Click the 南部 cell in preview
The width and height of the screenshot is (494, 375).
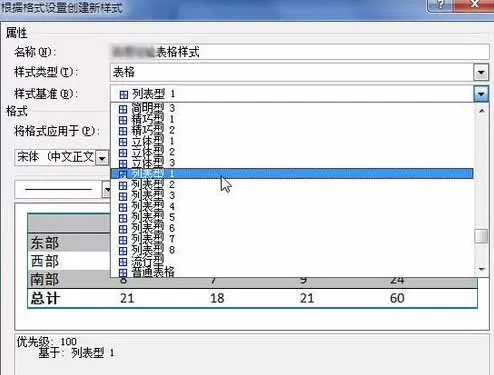(x=45, y=279)
